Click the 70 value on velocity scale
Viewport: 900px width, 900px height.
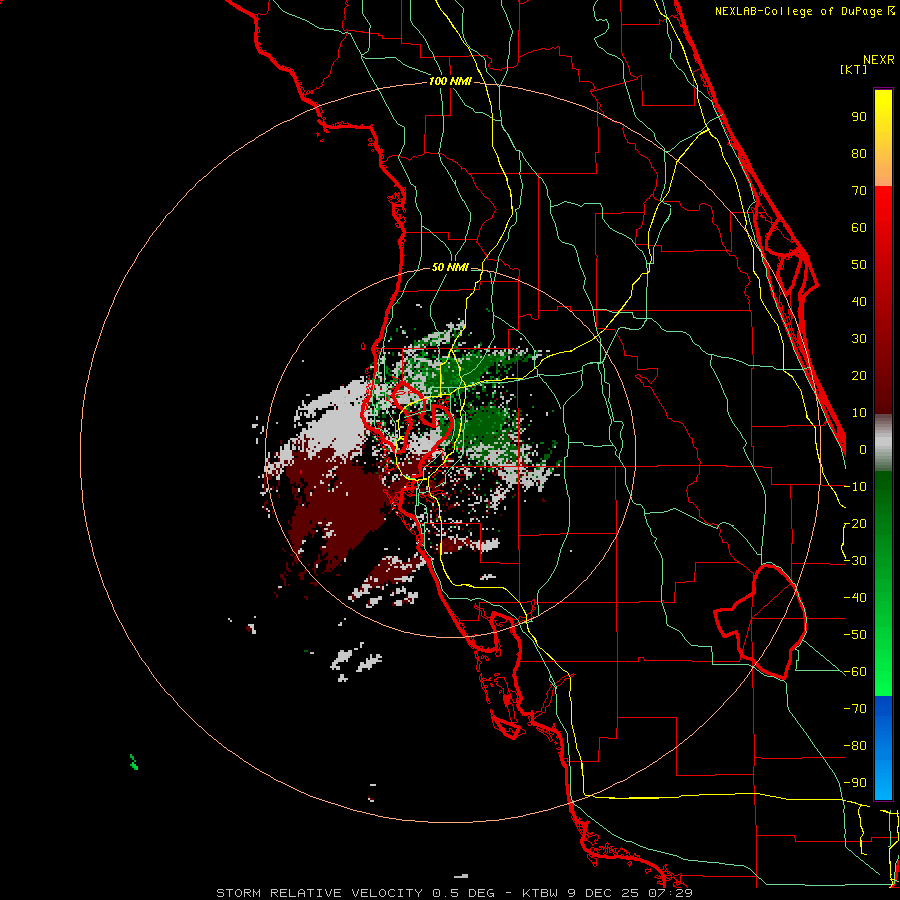pyautogui.click(x=859, y=191)
